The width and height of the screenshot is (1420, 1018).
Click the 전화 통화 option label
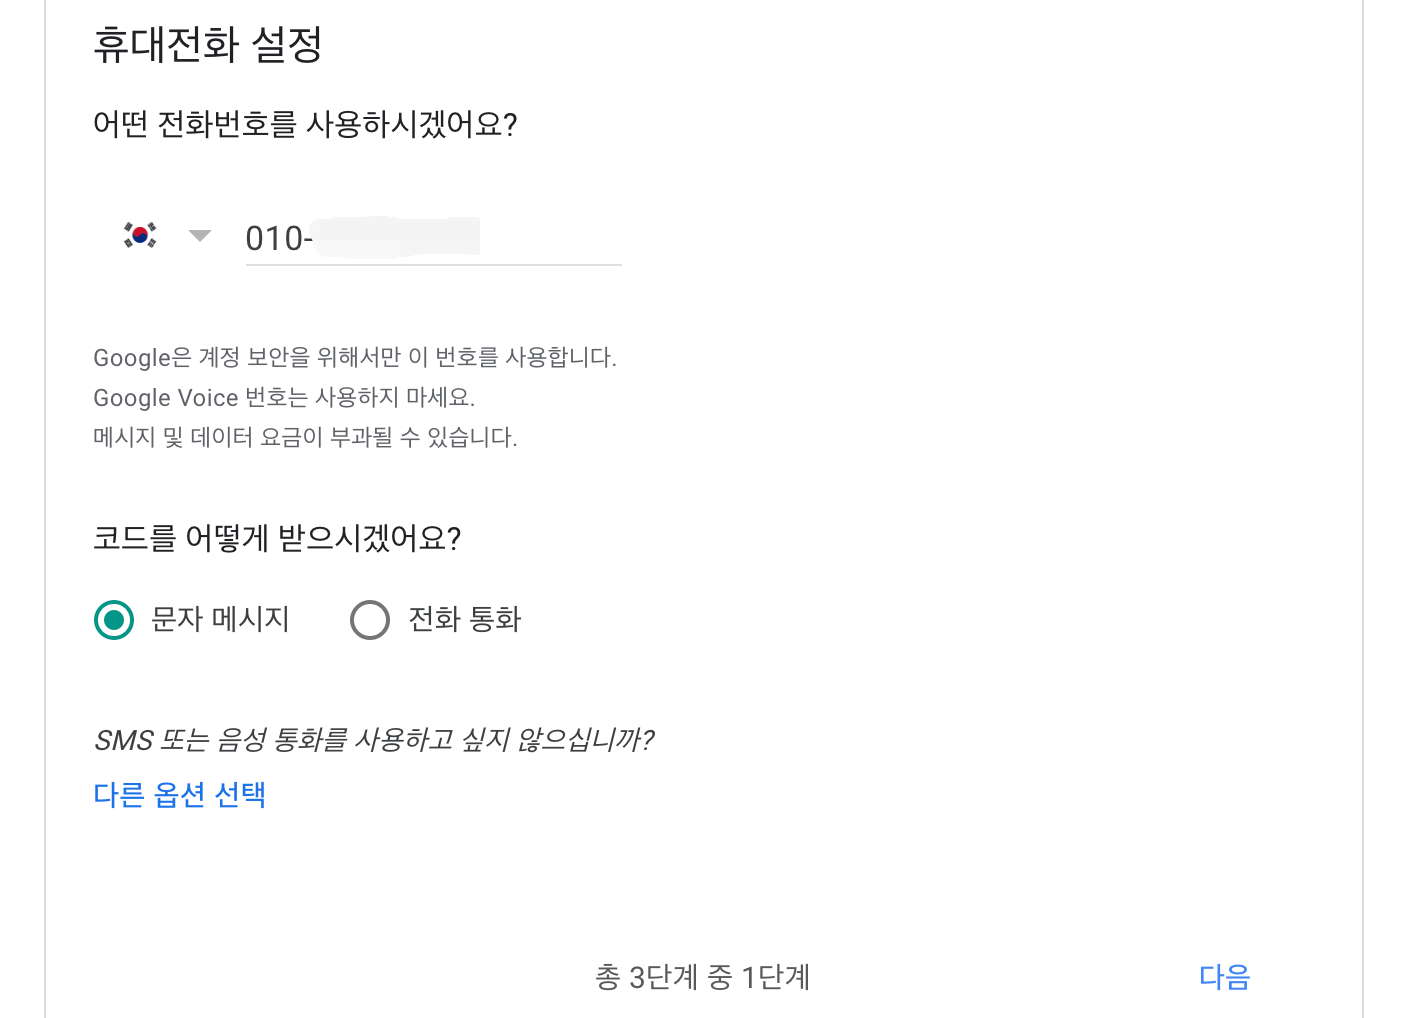coord(465,619)
